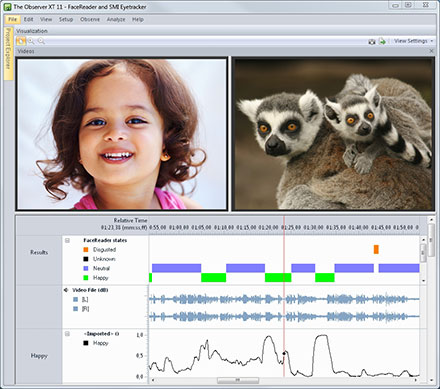Click the Happy bar near 01:30.00
Screen dimensions: 440x389
[325, 277]
